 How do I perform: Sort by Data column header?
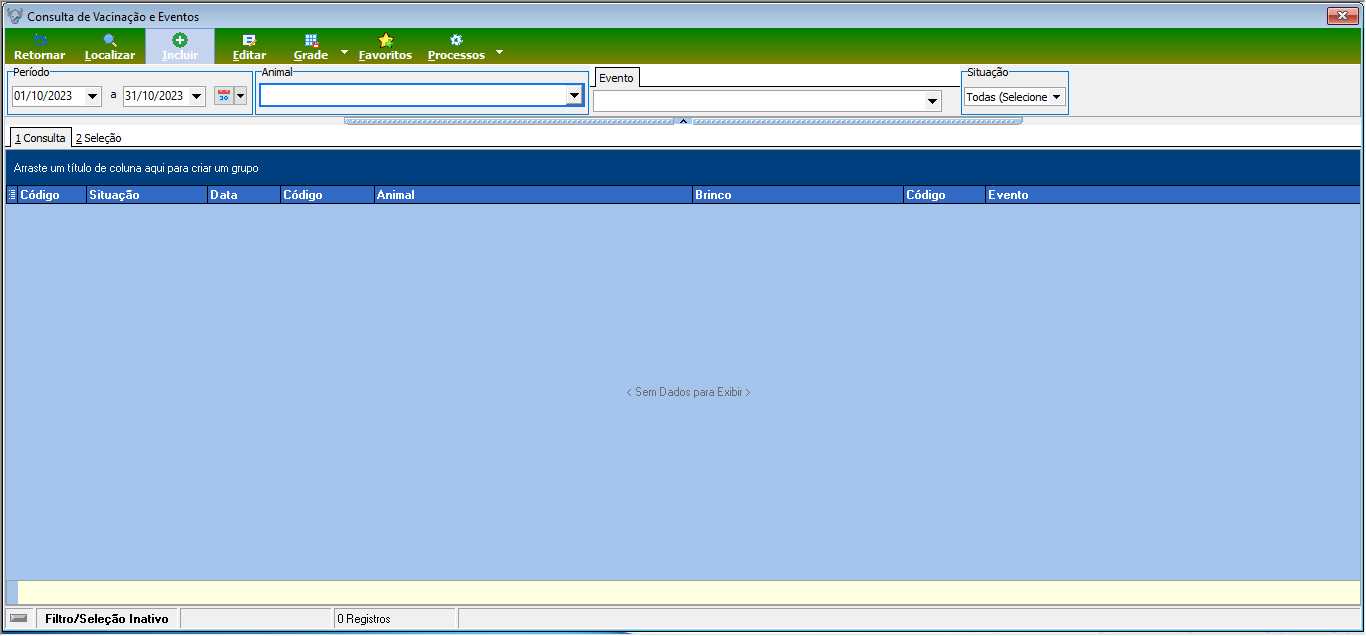click(x=243, y=195)
